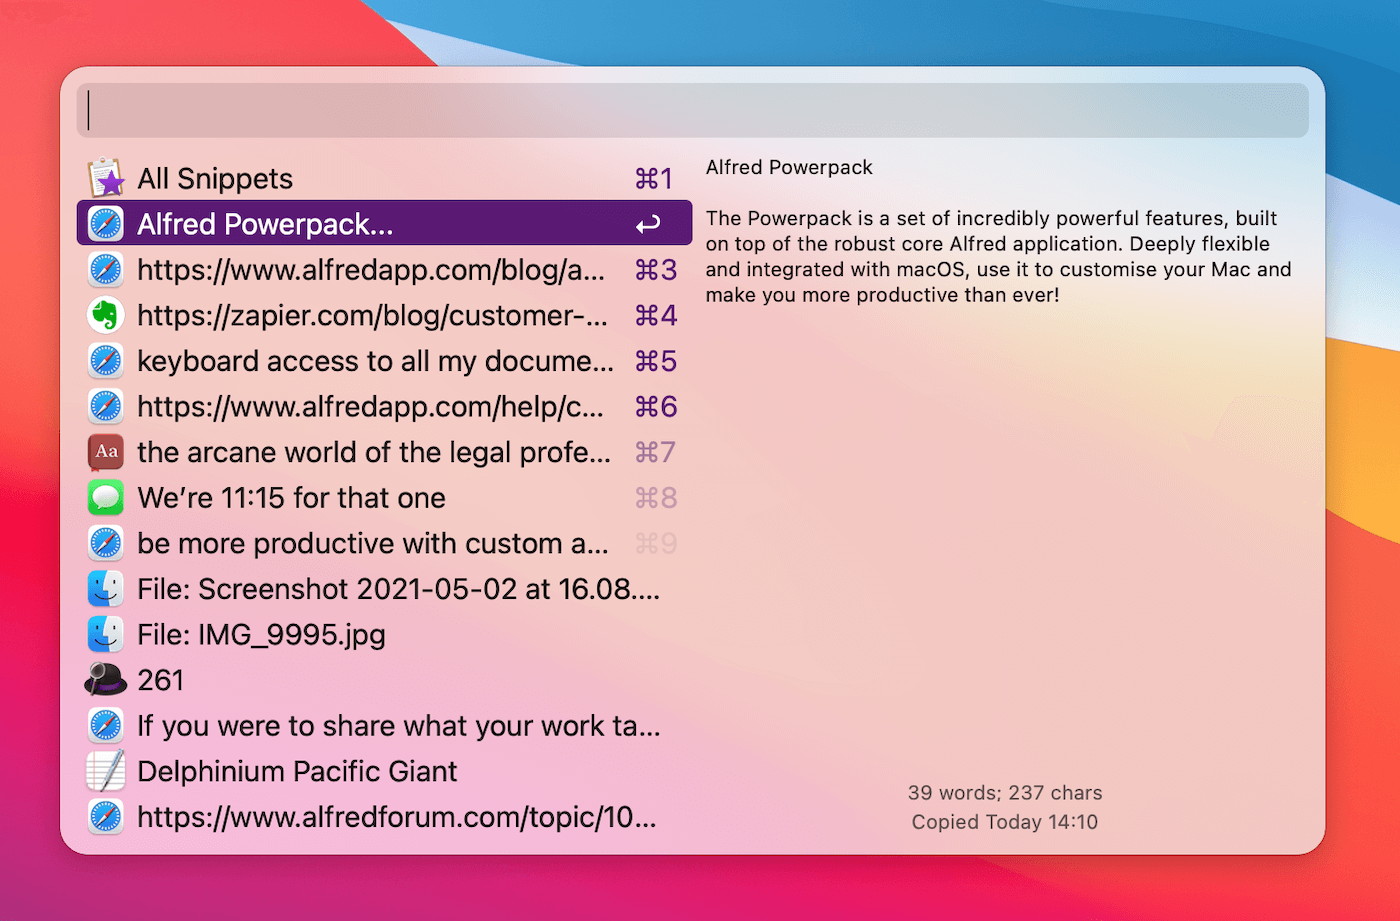Click the font icon on the legal profession entry
The width and height of the screenshot is (1400, 921).
click(105, 451)
